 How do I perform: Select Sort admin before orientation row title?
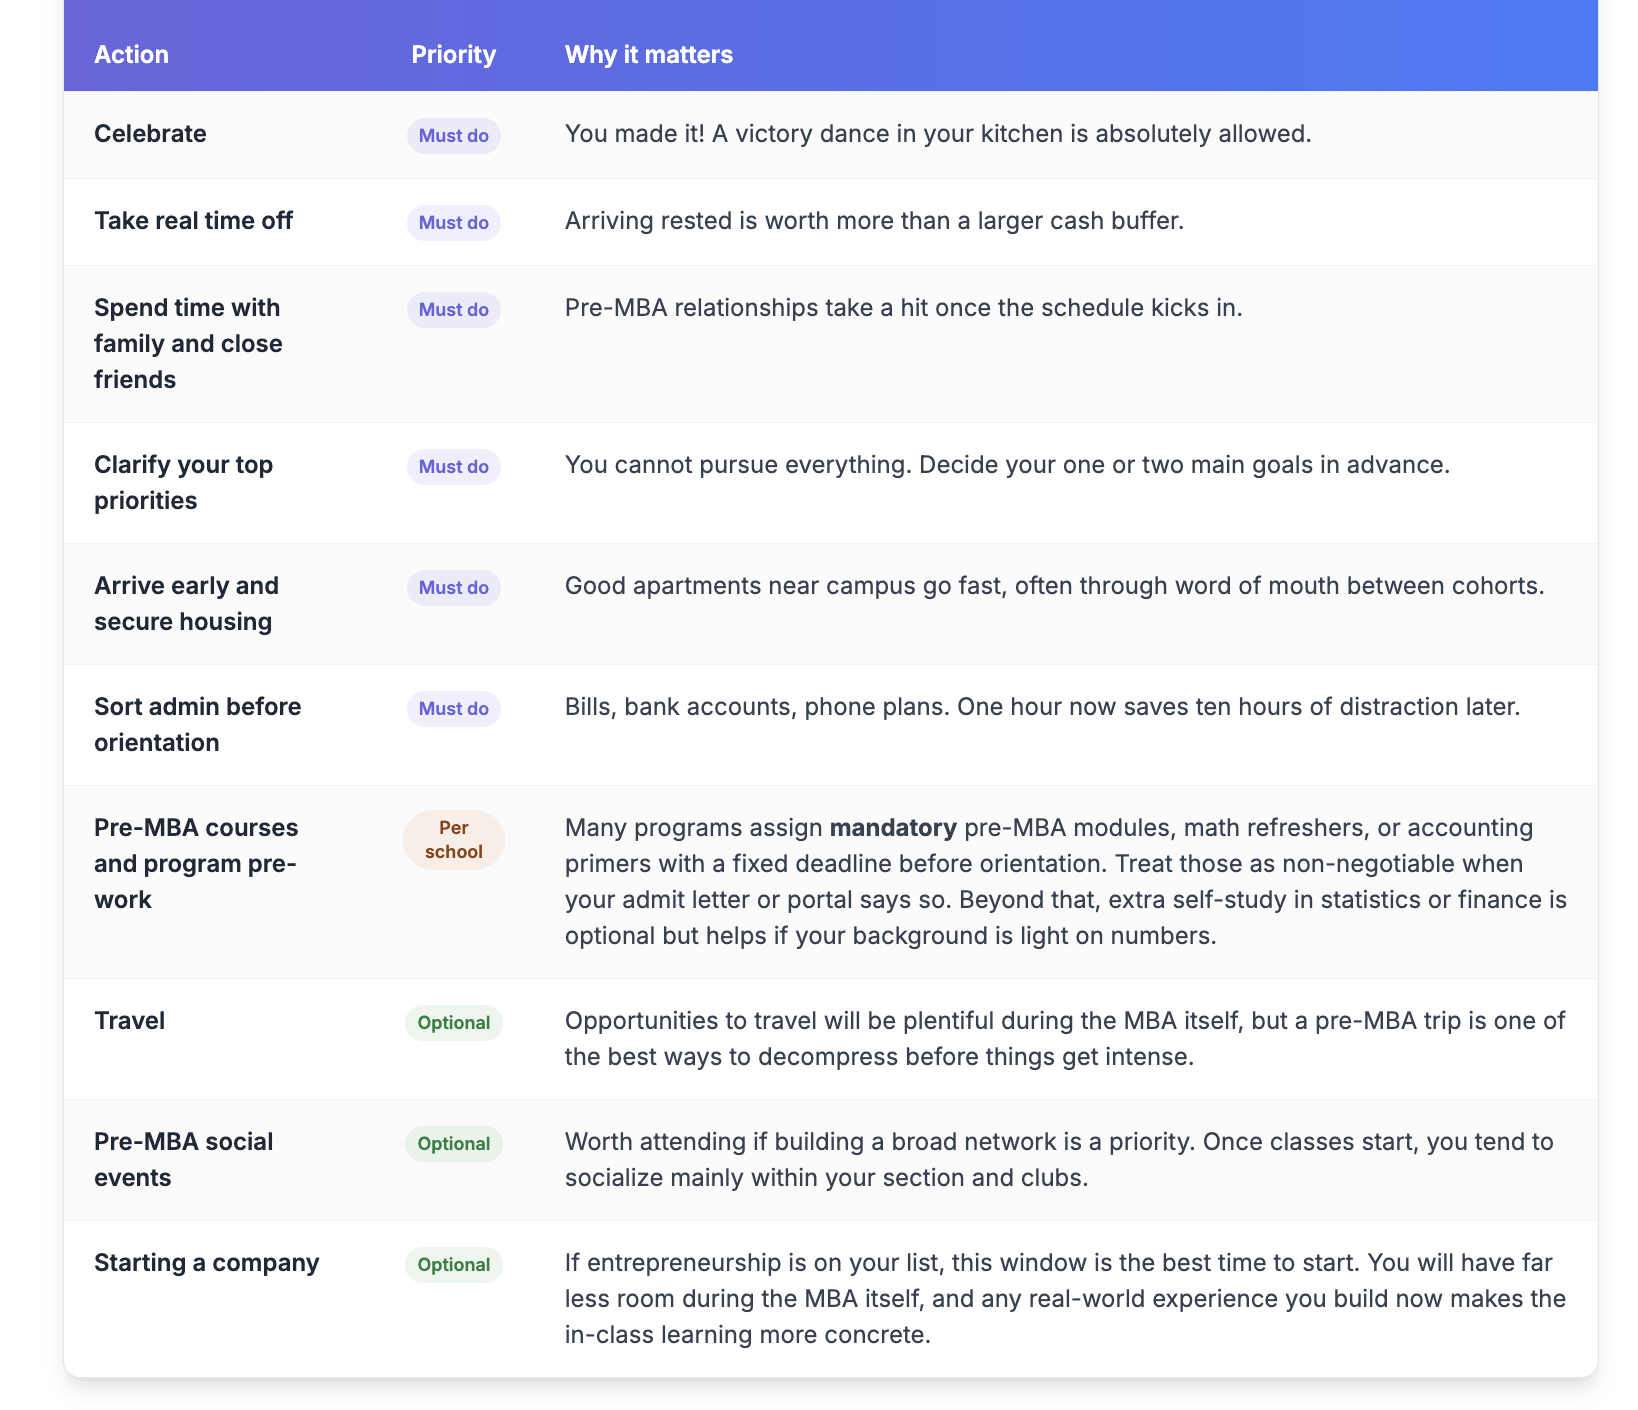tap(197, 725)
